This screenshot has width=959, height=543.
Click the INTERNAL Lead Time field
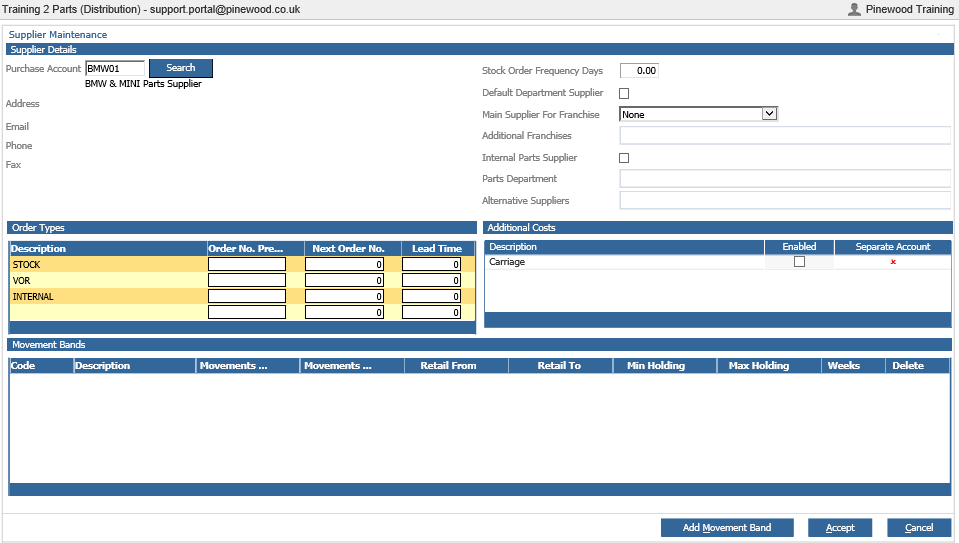click(431, 296)
